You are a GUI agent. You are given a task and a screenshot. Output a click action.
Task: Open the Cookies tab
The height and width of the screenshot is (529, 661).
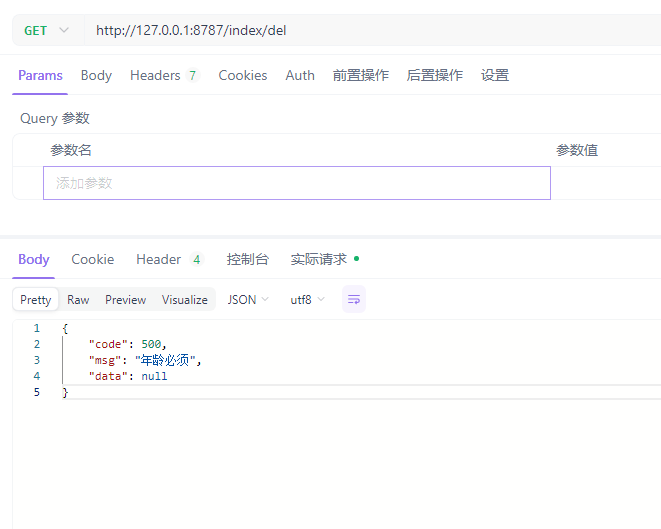(242, 75)
